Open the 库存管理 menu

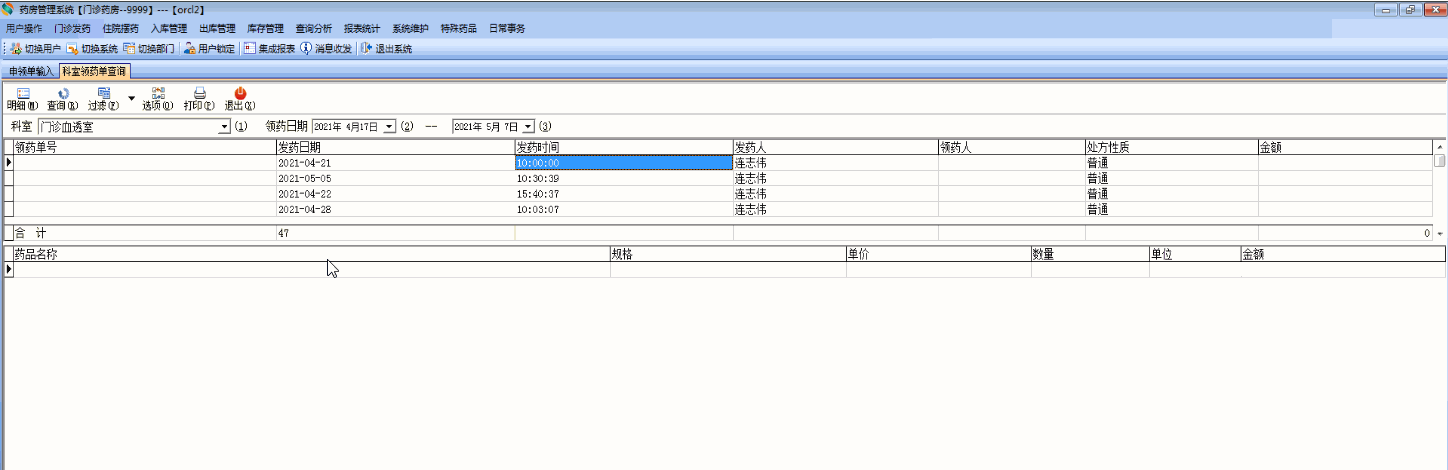point(265,29)
